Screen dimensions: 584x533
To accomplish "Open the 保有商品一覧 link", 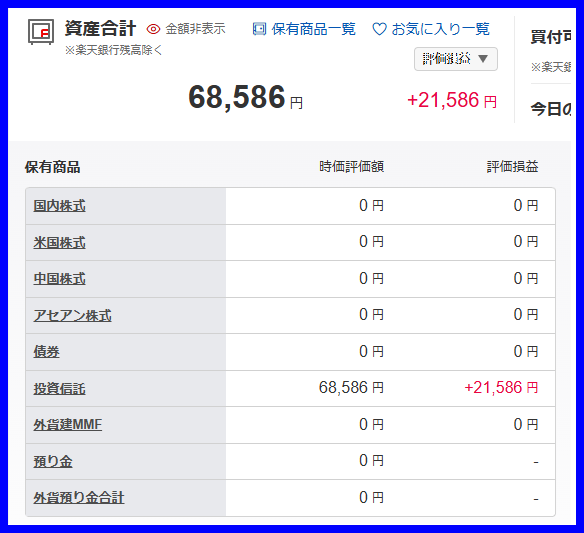I will (x=314, y=29).
